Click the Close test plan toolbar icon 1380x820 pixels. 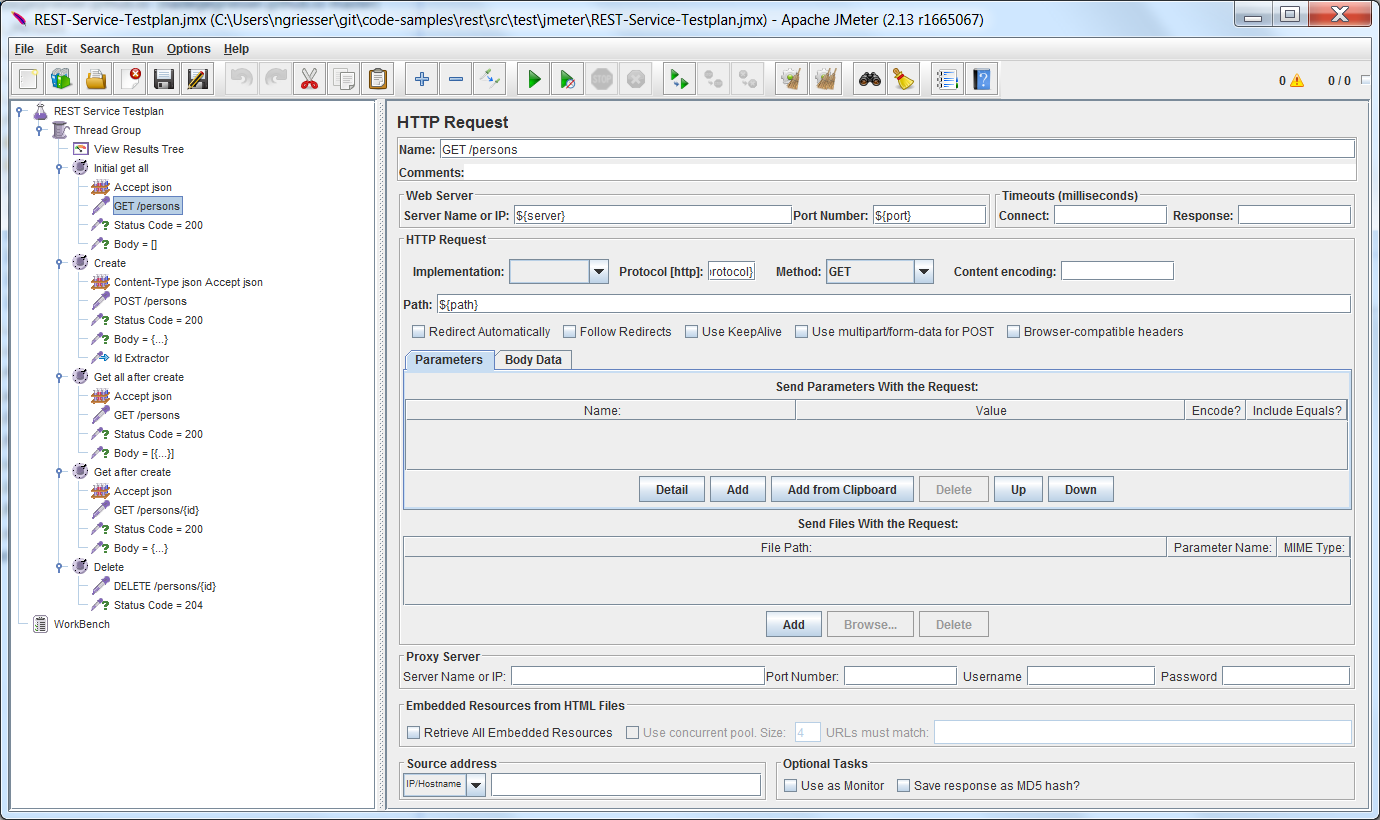point(130,79)
